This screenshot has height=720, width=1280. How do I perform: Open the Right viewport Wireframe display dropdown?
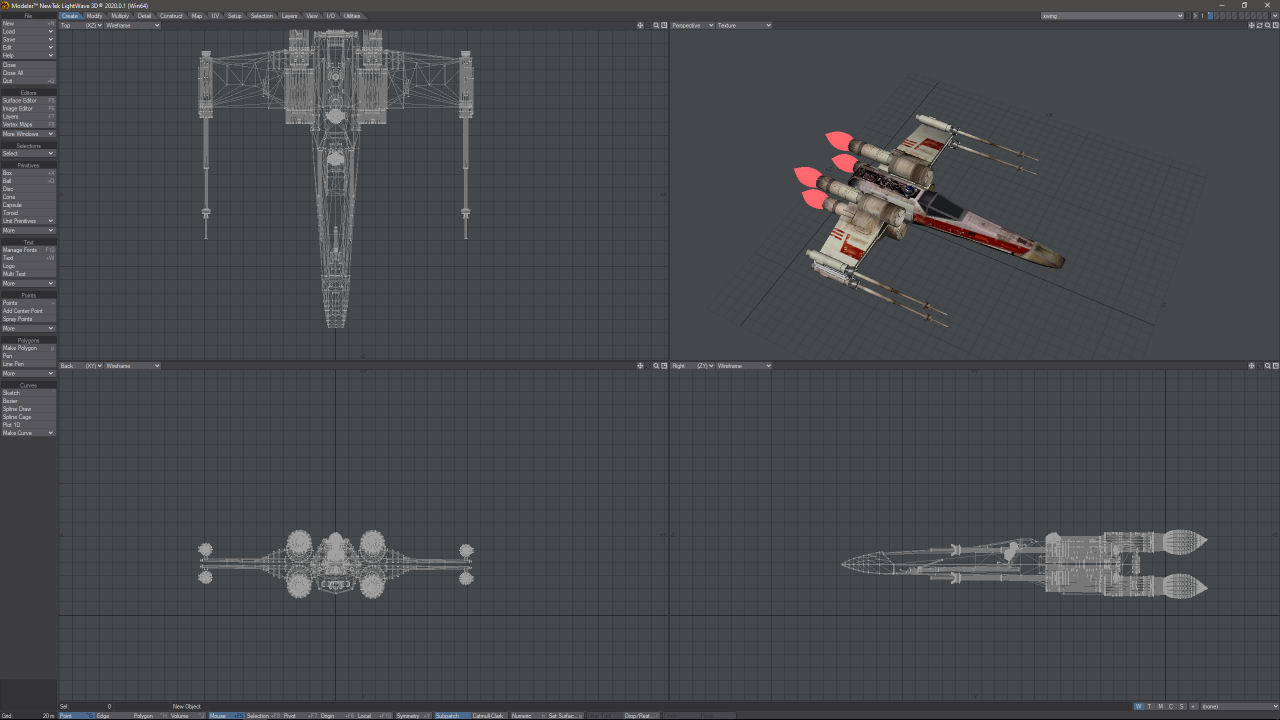tap(744, 366)
